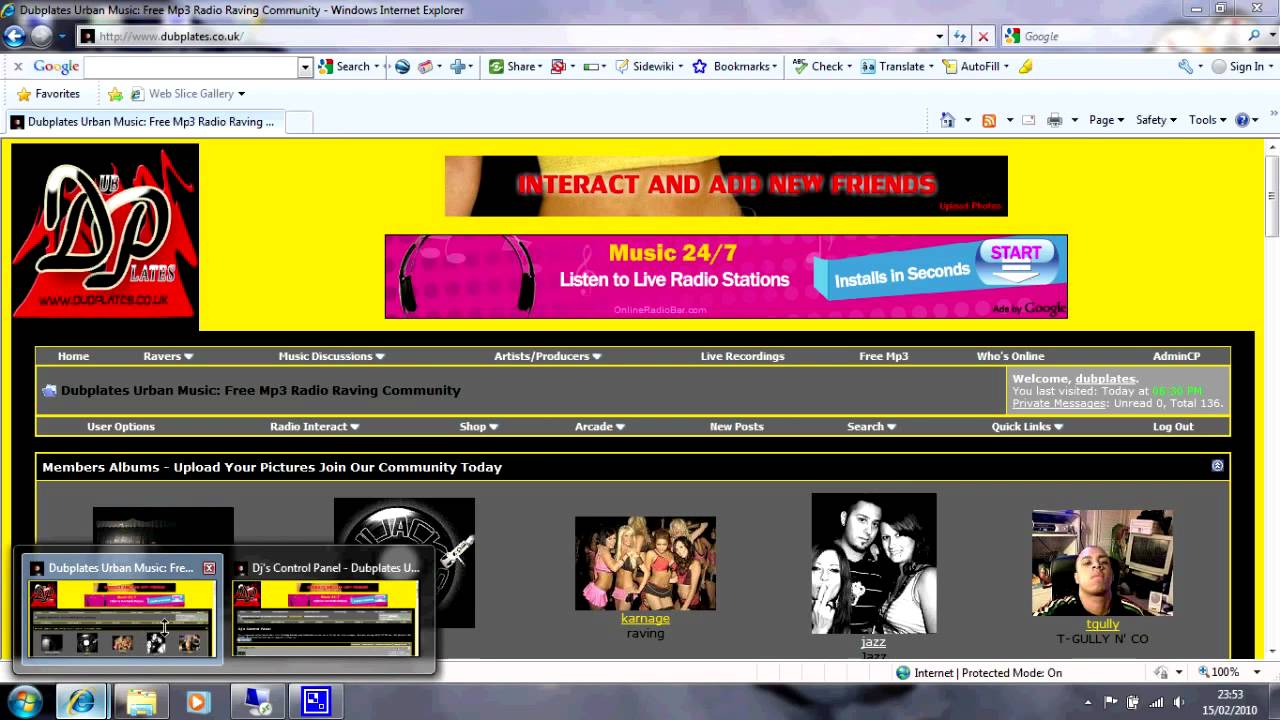Click the Private Messages link
Screen dimensions: 1280x720
click(x=1059, y=403)
